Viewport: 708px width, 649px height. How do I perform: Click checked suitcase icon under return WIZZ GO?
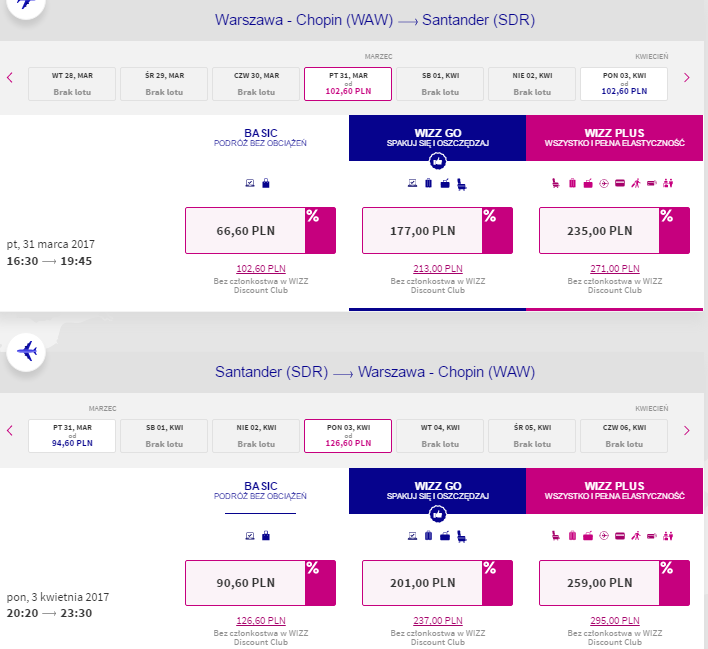pyautogui.click(x=429, y=536)
